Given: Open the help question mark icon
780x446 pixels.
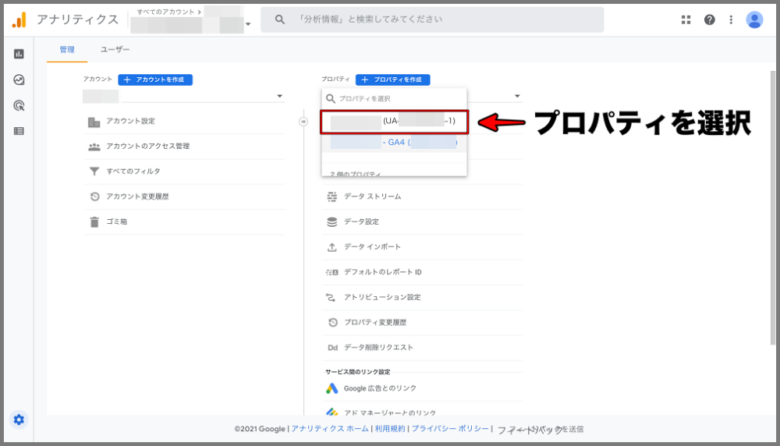Looking at the screenshot, I should [709, 20].
